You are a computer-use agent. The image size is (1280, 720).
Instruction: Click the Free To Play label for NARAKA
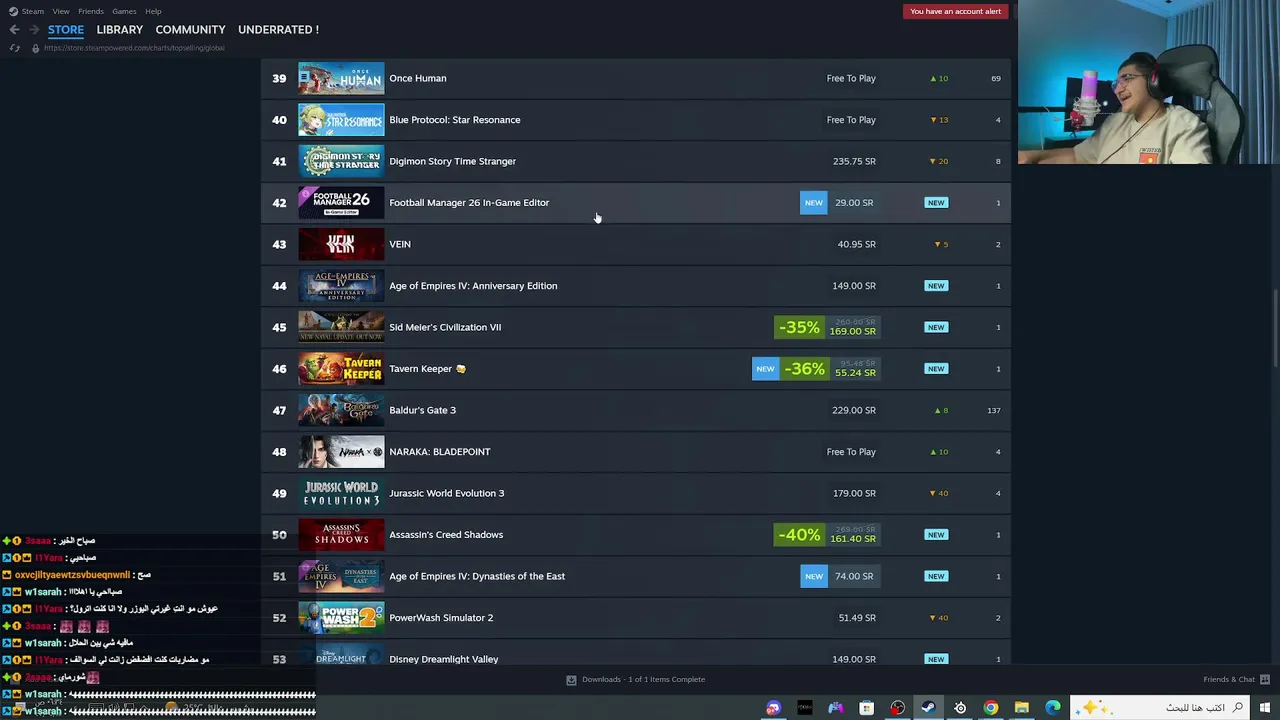(851, 452)
